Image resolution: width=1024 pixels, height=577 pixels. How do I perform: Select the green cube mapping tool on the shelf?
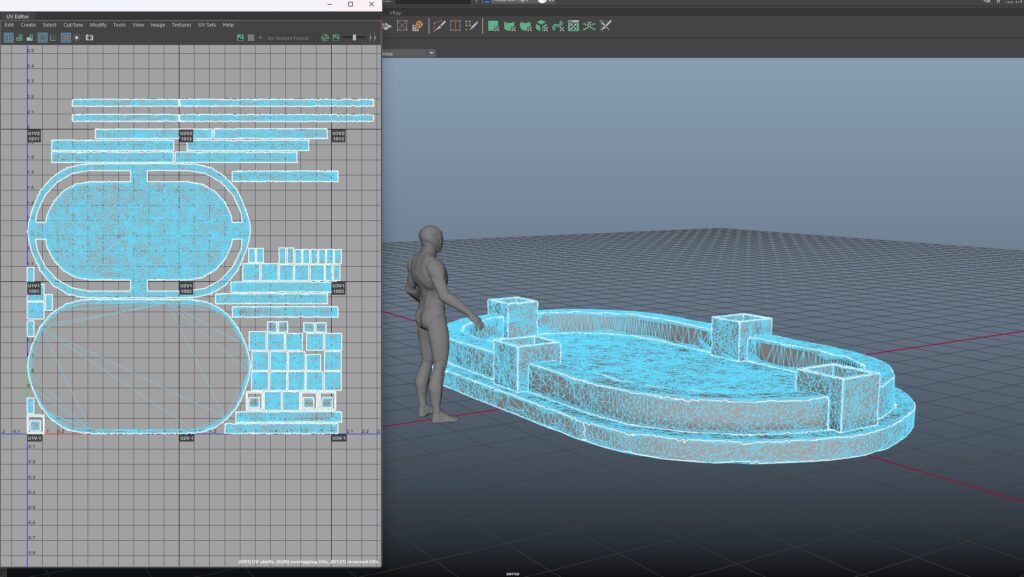pos(541,27)
